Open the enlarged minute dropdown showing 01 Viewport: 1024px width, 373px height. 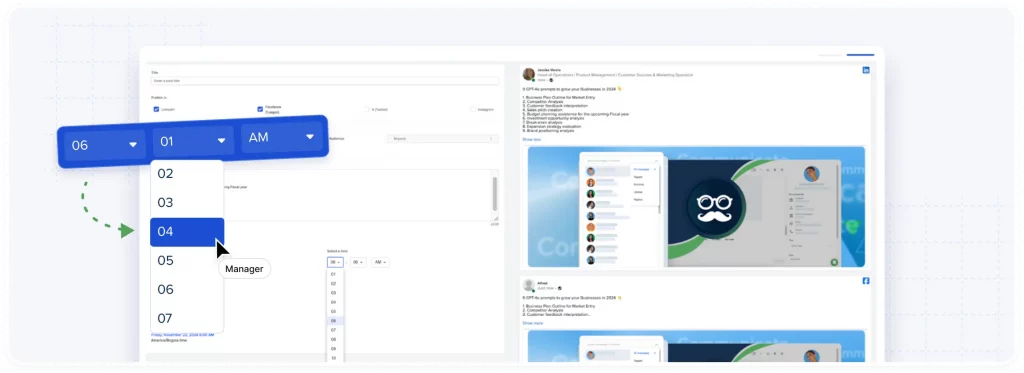[193, 140]
